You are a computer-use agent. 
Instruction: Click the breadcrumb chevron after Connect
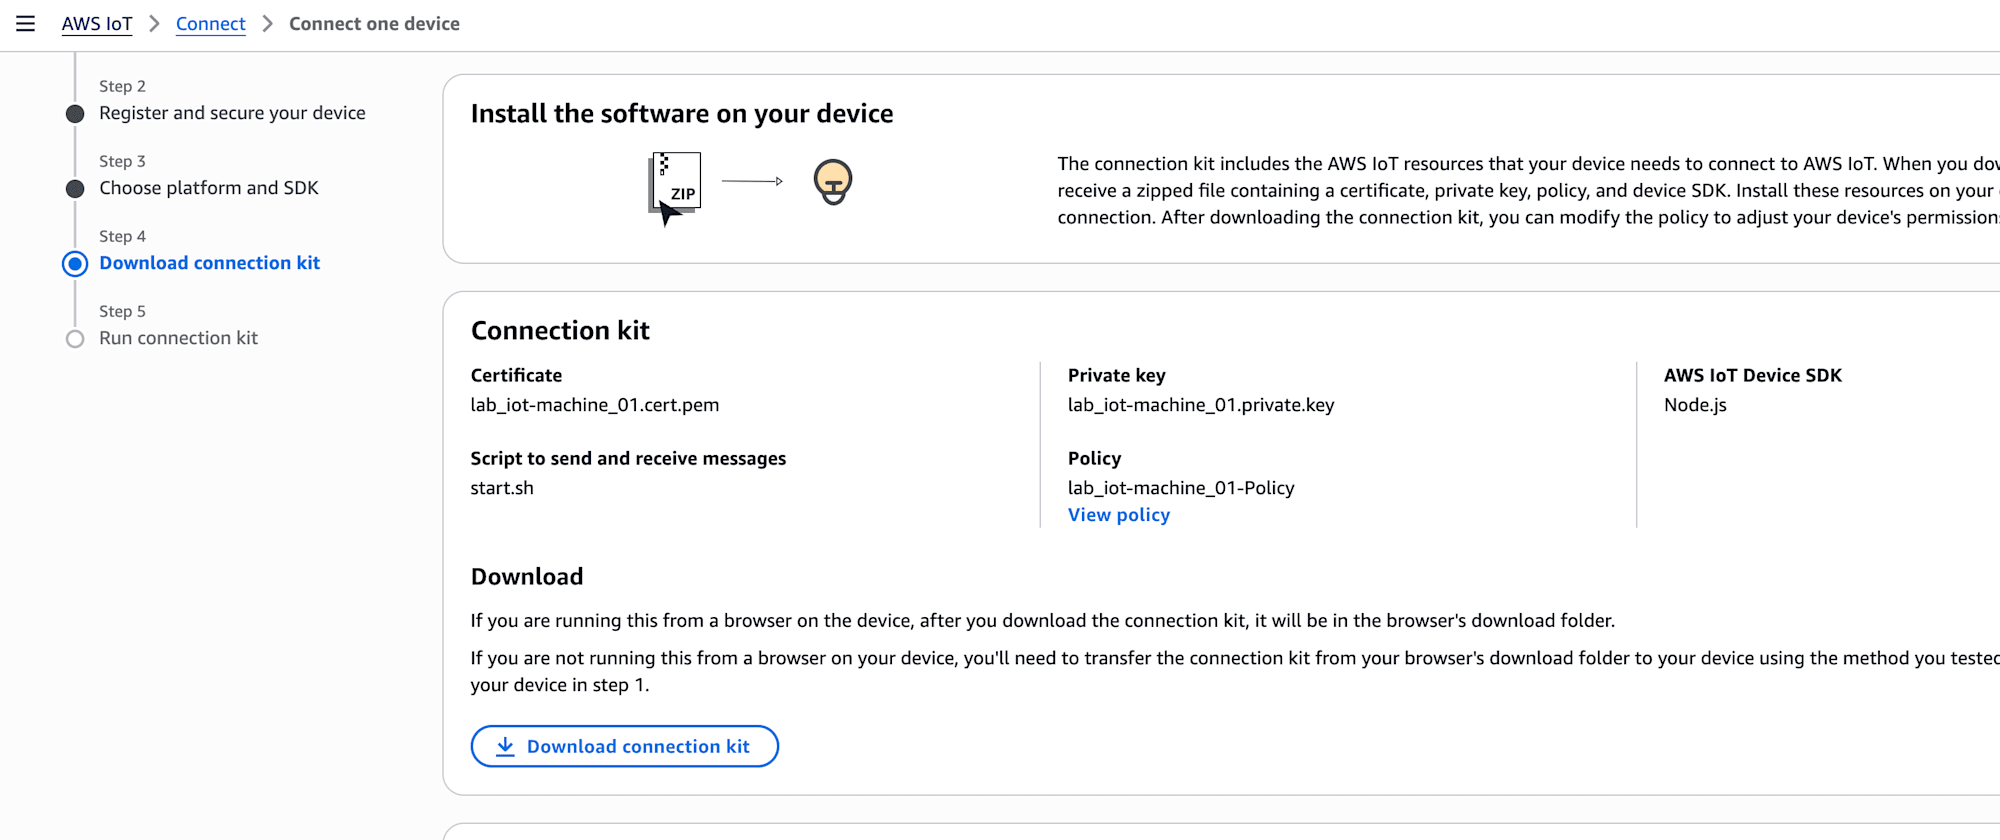pos(267,24)
